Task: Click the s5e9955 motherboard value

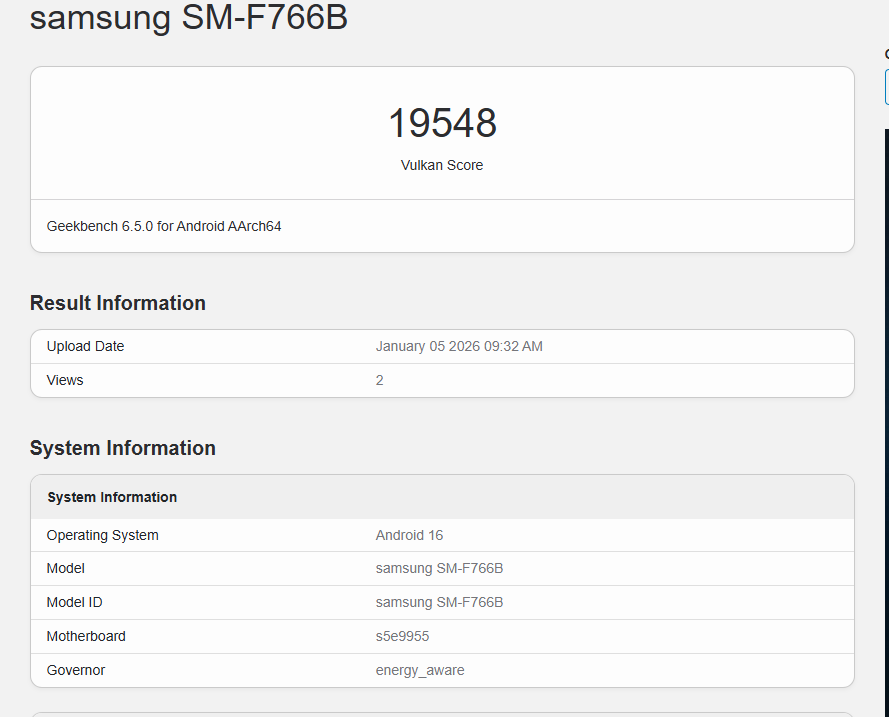Action: point(402,636)
